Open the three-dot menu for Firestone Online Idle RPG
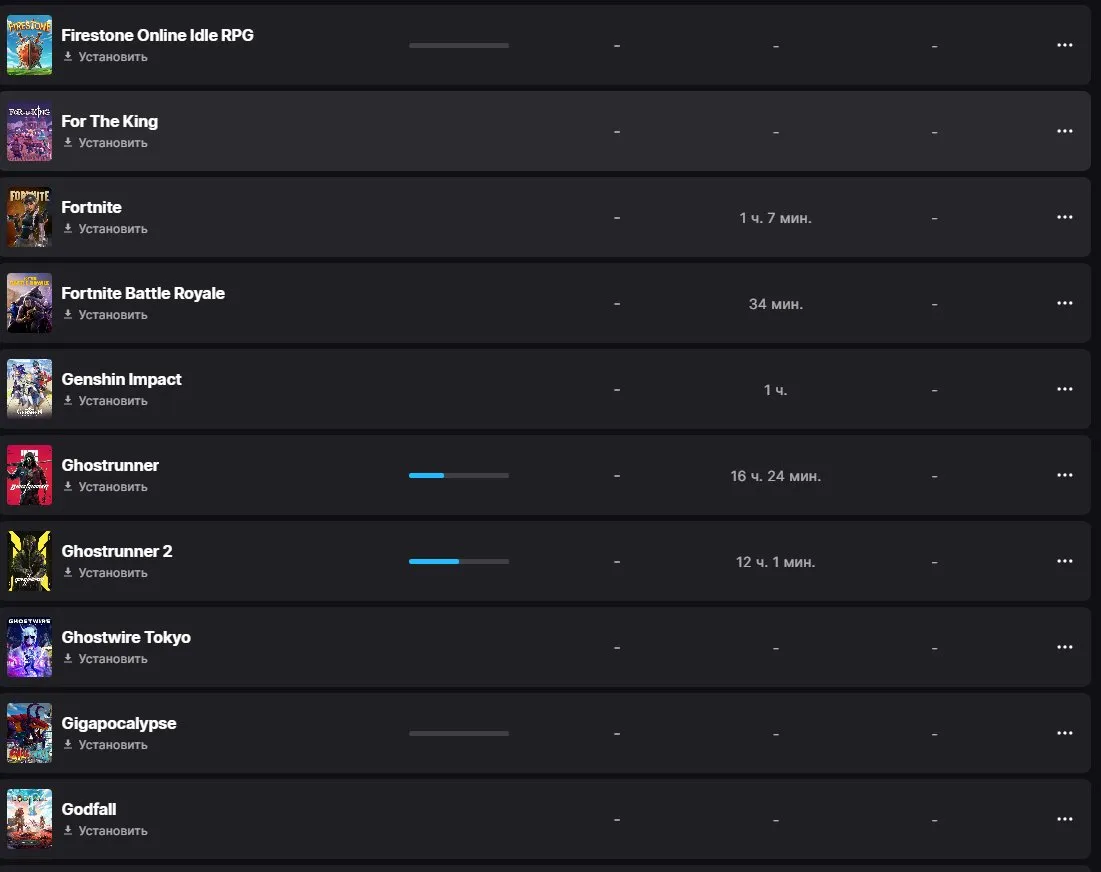This screenshot has height=872, width=1101. 1064,45
